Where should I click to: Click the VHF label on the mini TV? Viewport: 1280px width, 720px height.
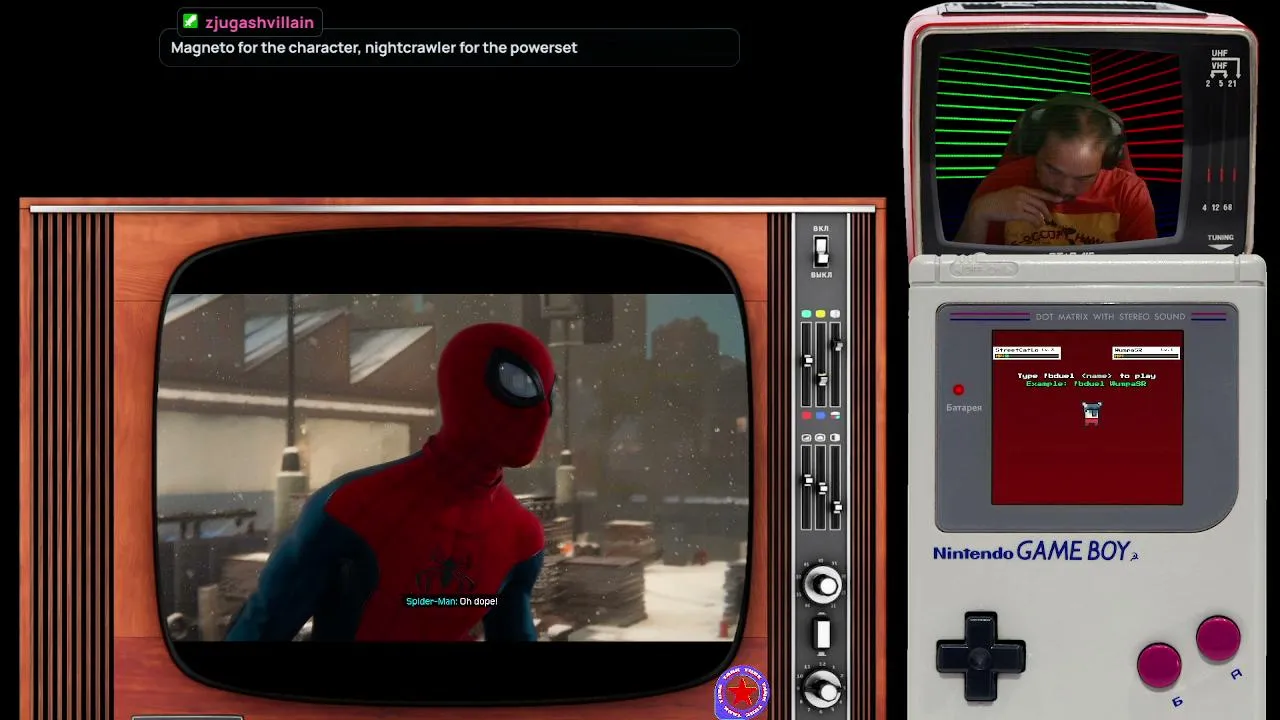1220,66
